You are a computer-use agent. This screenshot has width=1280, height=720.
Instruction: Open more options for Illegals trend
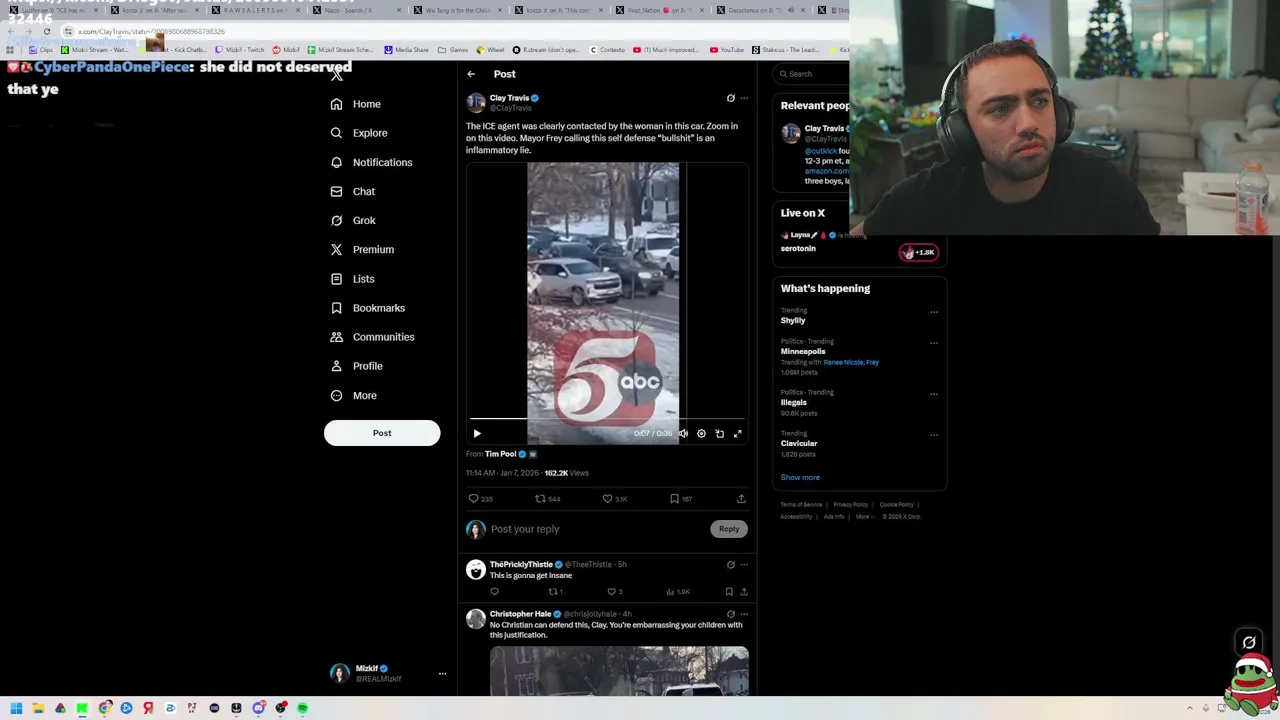coord(934,394)
